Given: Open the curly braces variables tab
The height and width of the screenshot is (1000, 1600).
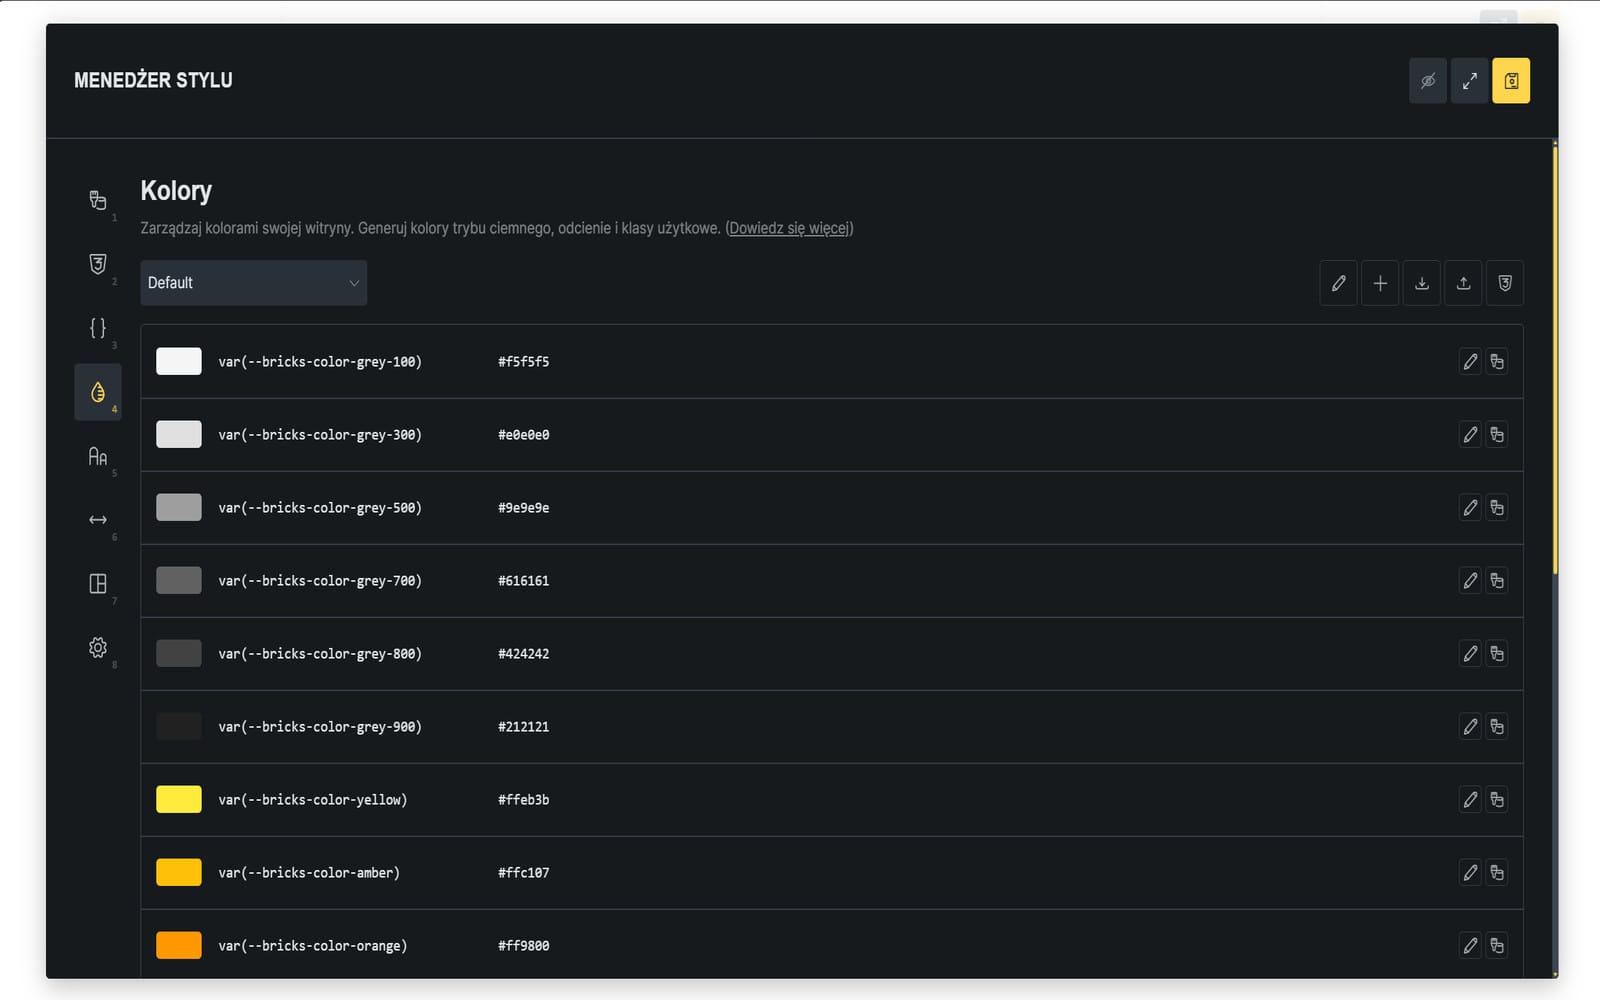Looking at the screenshot, I should [x=98, y=328].
